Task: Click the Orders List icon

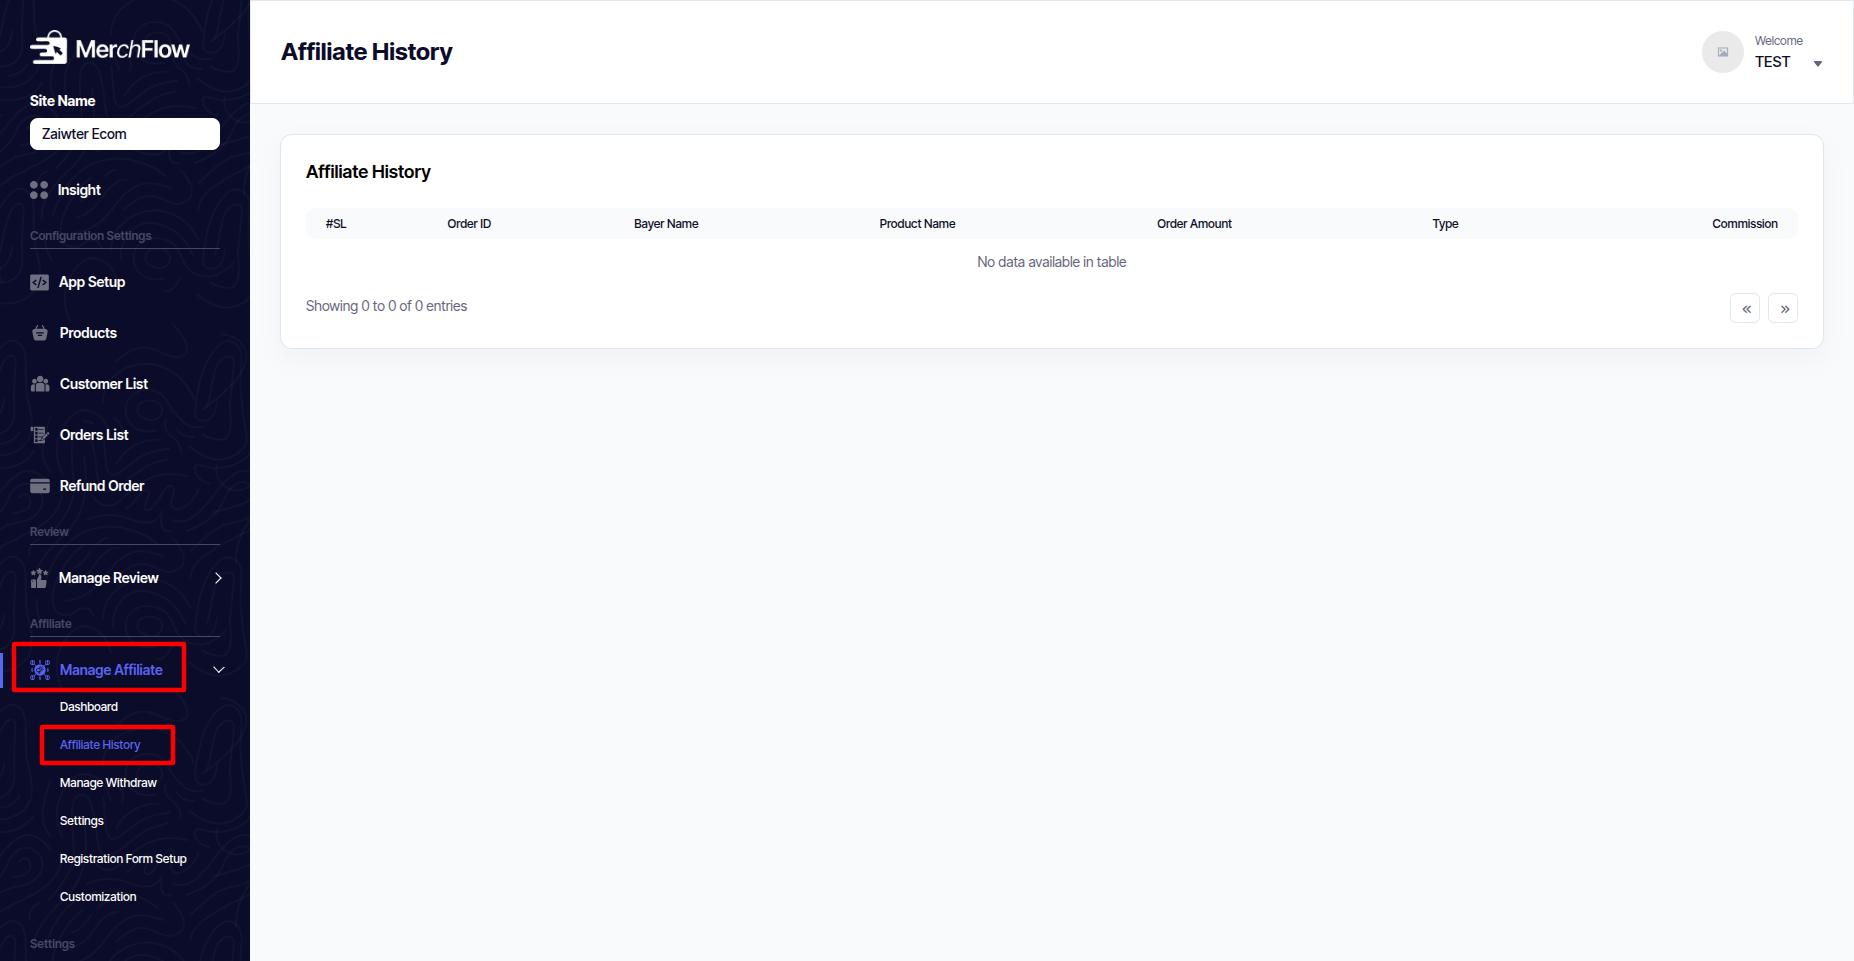Action: (40, 435)
